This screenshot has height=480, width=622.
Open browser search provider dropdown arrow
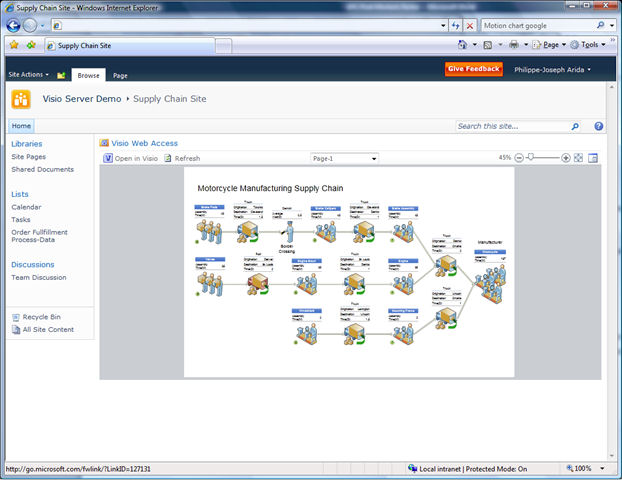click(x=612, y=25)
